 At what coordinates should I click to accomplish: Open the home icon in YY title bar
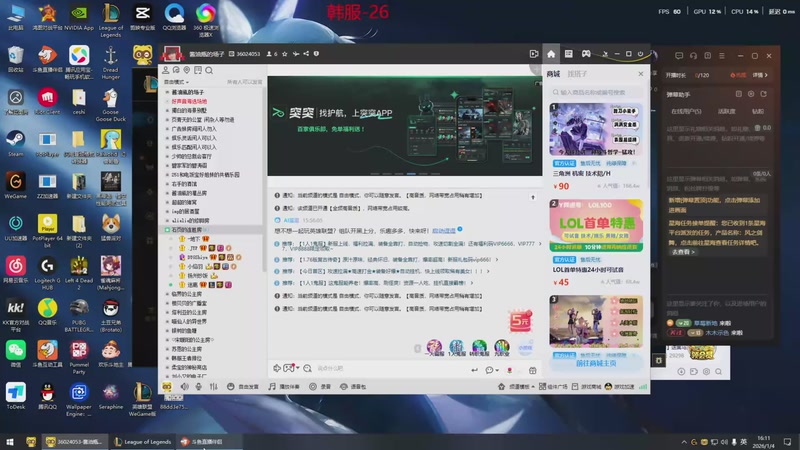(551, 54)
